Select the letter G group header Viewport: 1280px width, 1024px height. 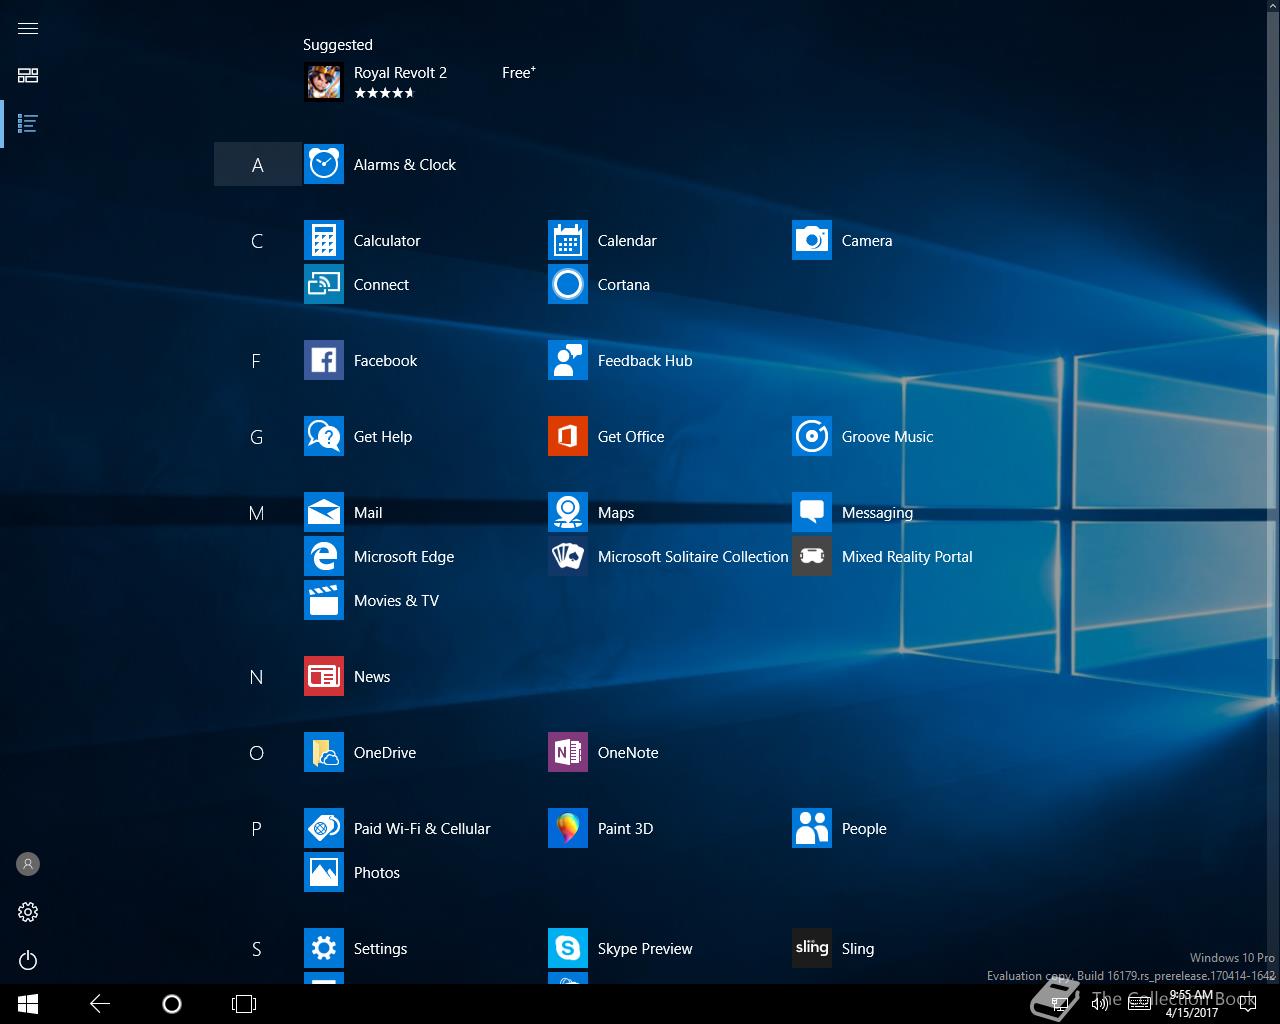(257, 437)
